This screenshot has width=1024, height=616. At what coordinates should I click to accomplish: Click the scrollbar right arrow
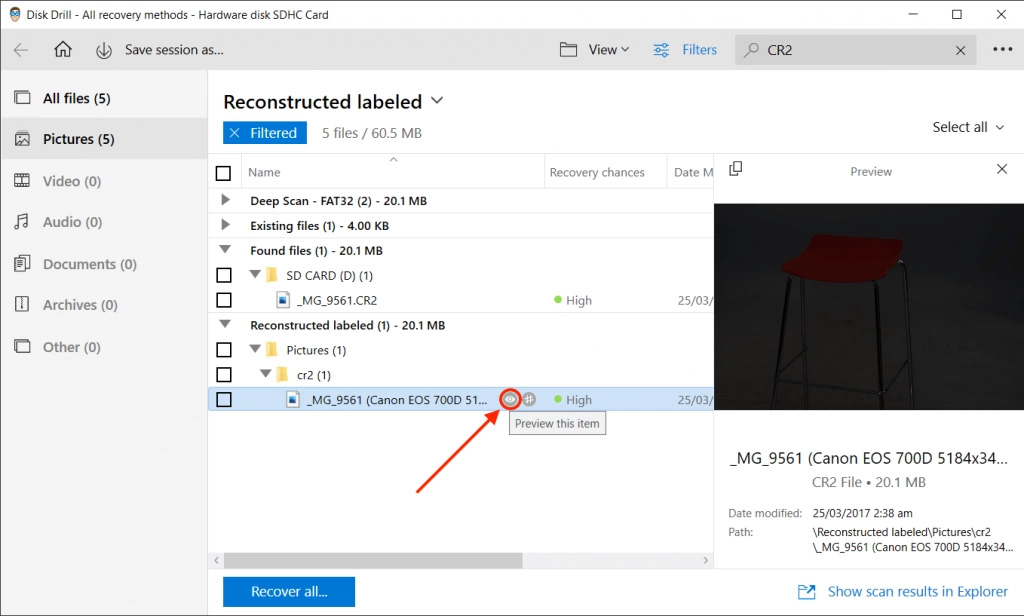[705, 560]
